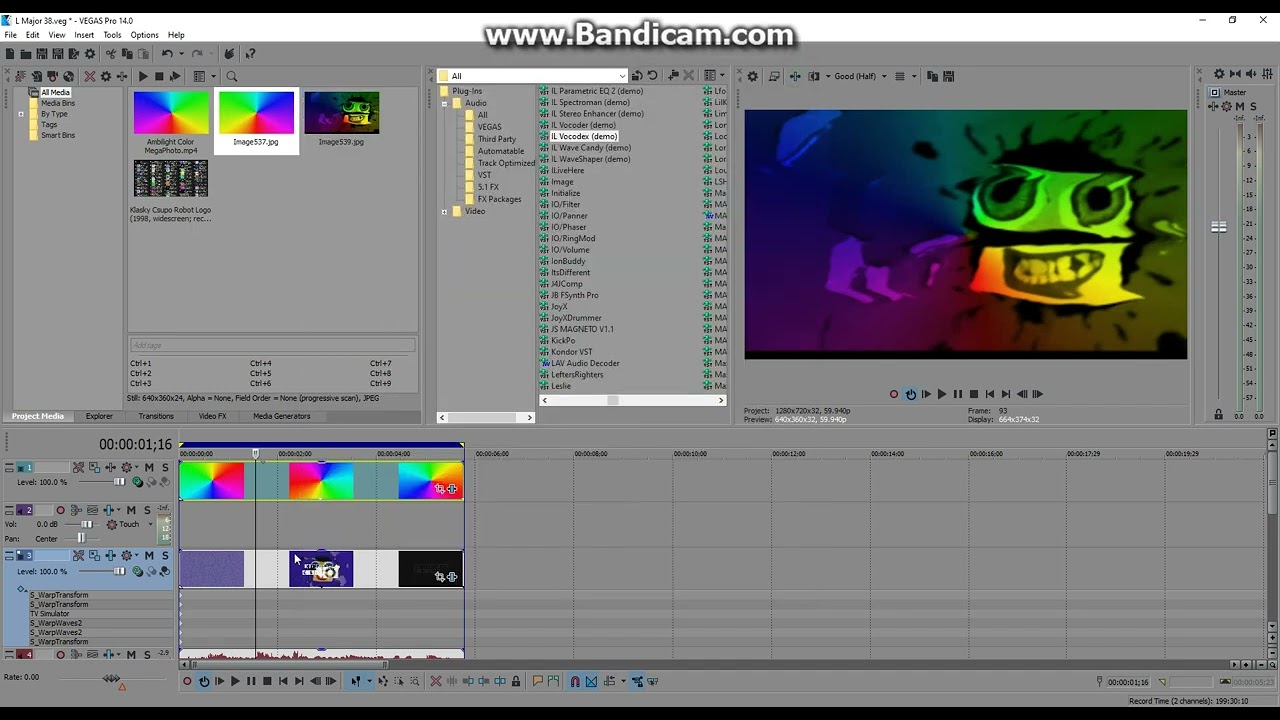The height and width of the screenshot is (720, 1280).
Task: Remove selected media with red X icon
Action: (90, 76)
